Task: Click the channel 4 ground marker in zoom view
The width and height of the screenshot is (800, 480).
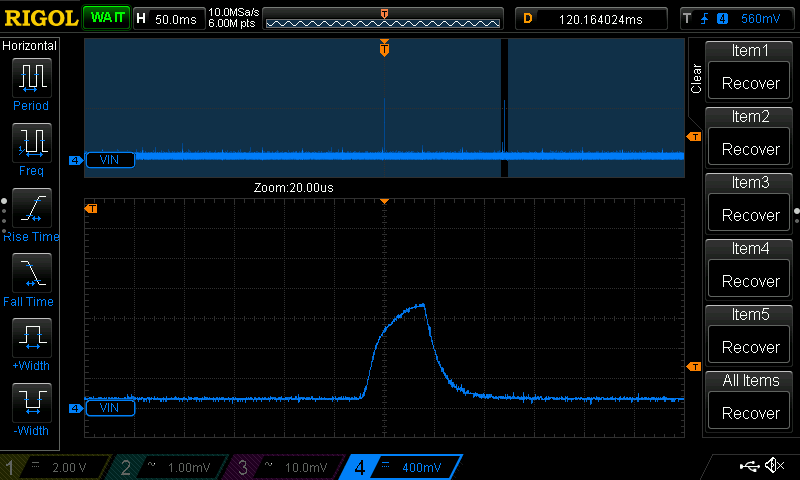Action: pyautogui.click(x=76, y=408)
